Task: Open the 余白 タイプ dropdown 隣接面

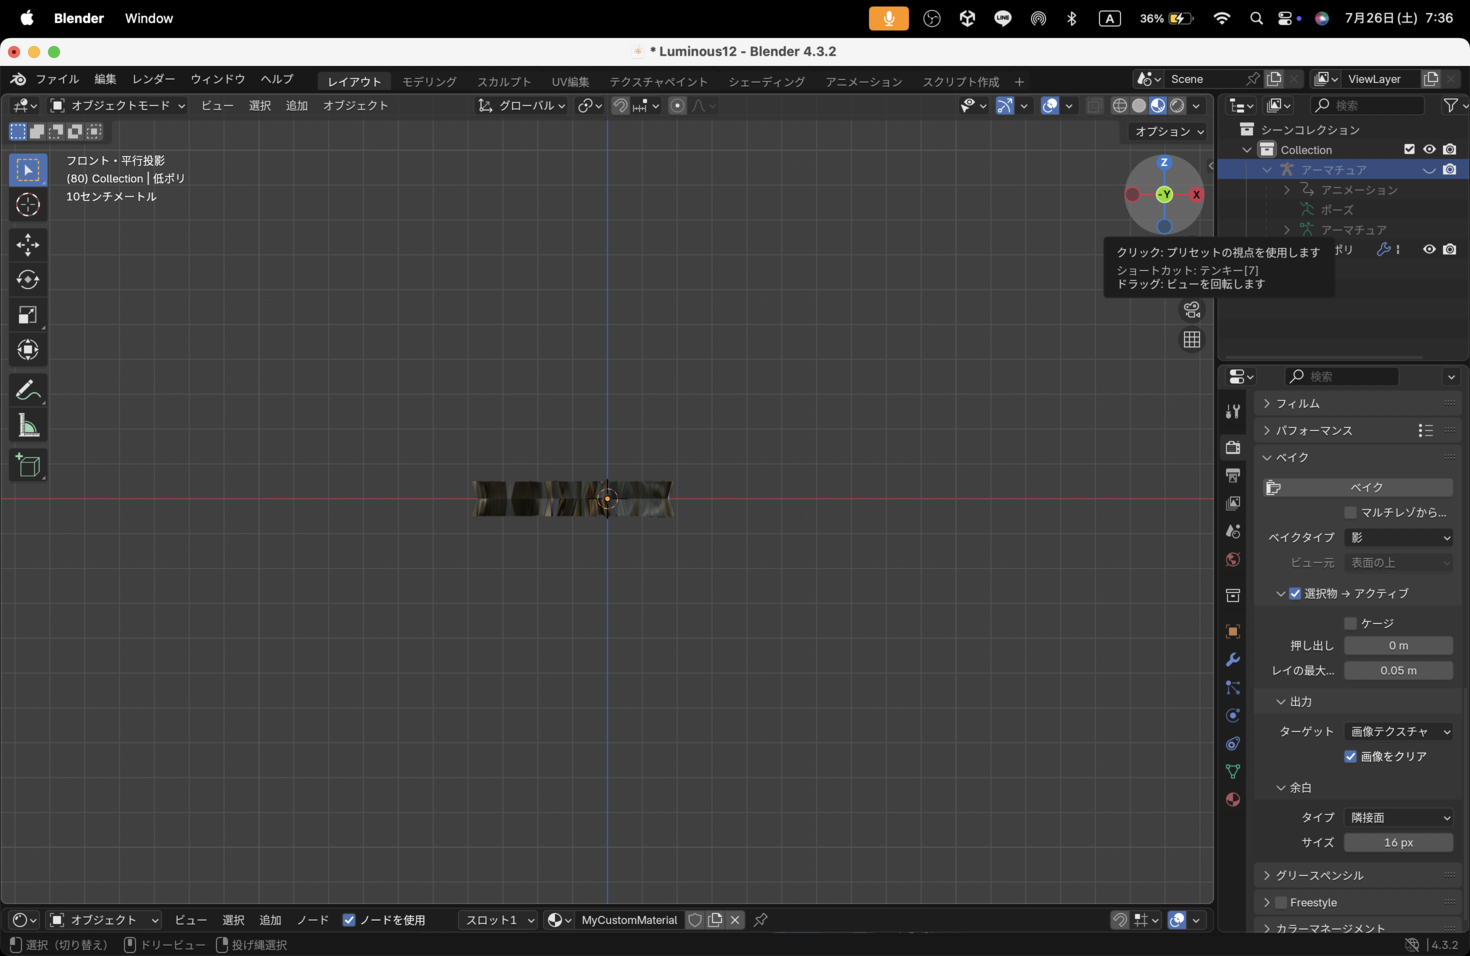Action: click(1399, 818)
